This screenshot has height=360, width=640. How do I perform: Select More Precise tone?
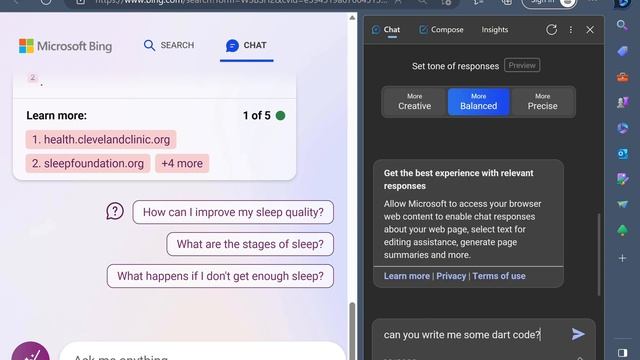pos(542,102)
